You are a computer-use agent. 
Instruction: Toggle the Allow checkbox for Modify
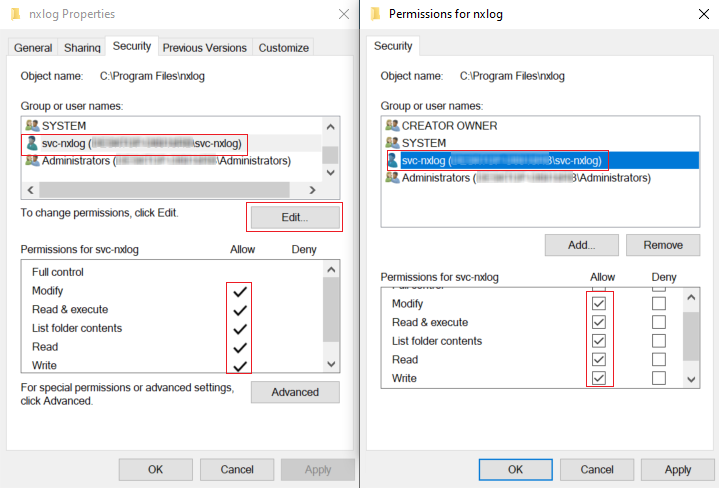(x=599, y=303)
